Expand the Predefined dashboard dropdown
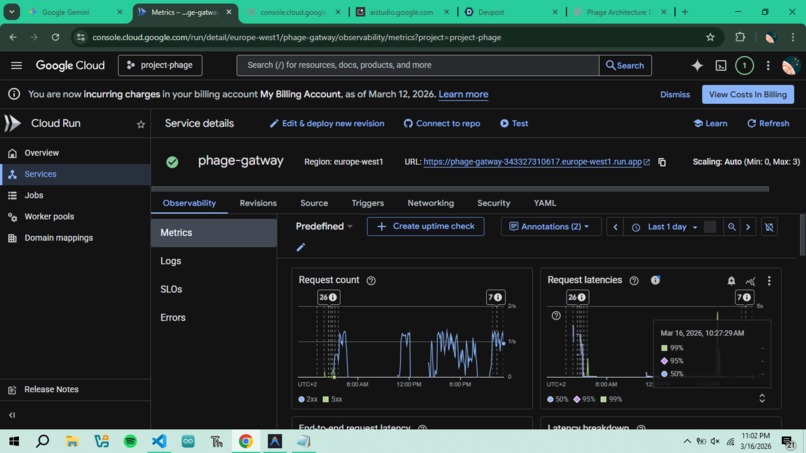 [x=324, y=226]
